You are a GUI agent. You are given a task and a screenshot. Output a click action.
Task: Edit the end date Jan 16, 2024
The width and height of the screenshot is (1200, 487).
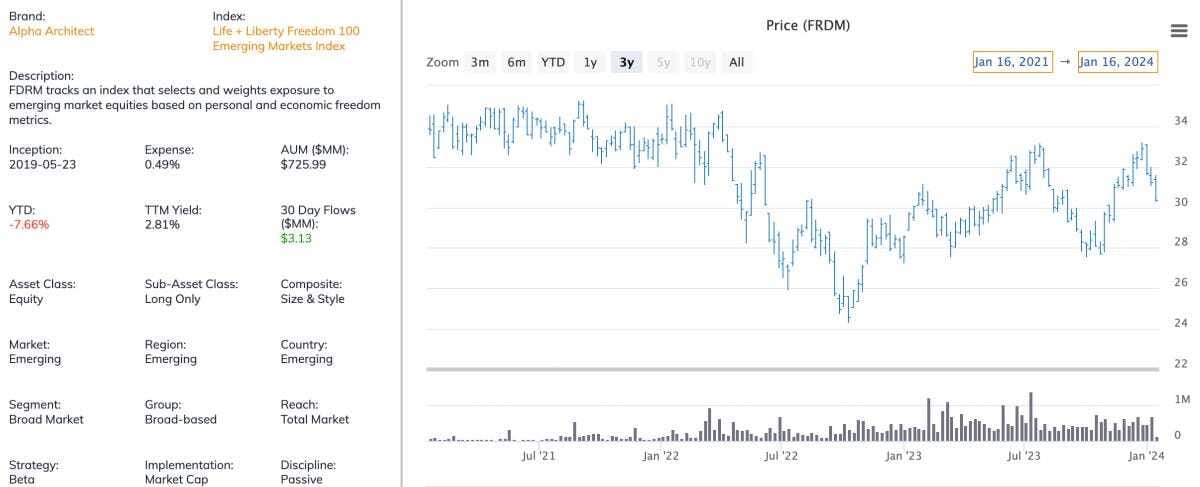(x=1117, y=62)
